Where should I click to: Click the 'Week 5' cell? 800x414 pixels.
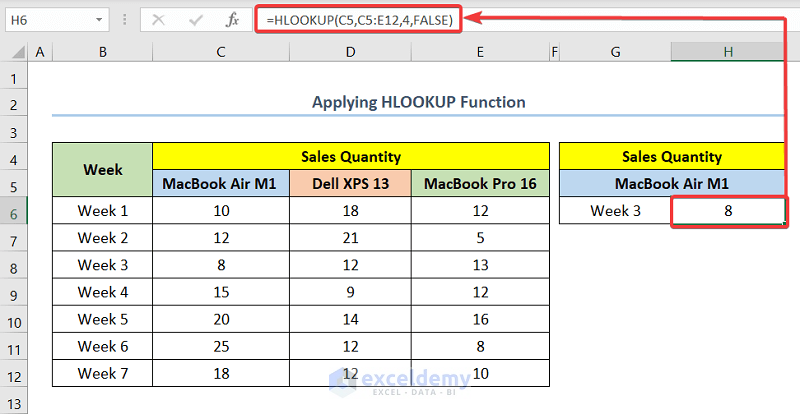click(103, 319)
